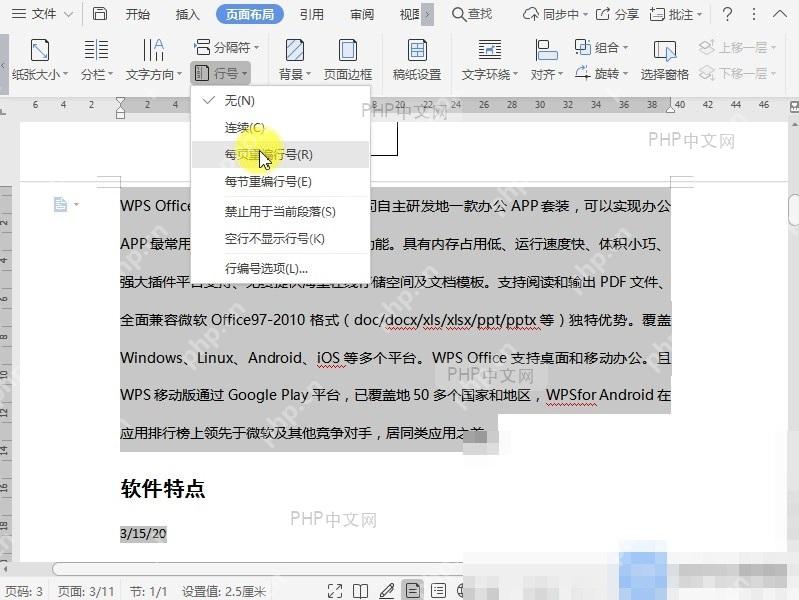This screenshot has width=799, height=600.
Task: Collapse the ribbon with the up chevron
Action: tap(780, 14)
